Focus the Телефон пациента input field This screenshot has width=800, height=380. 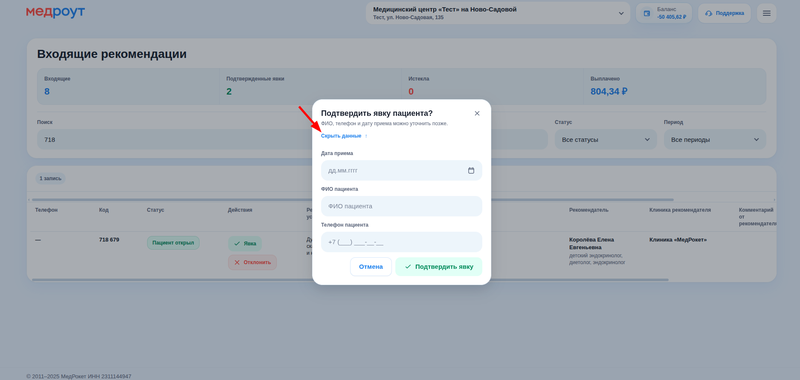402,242
